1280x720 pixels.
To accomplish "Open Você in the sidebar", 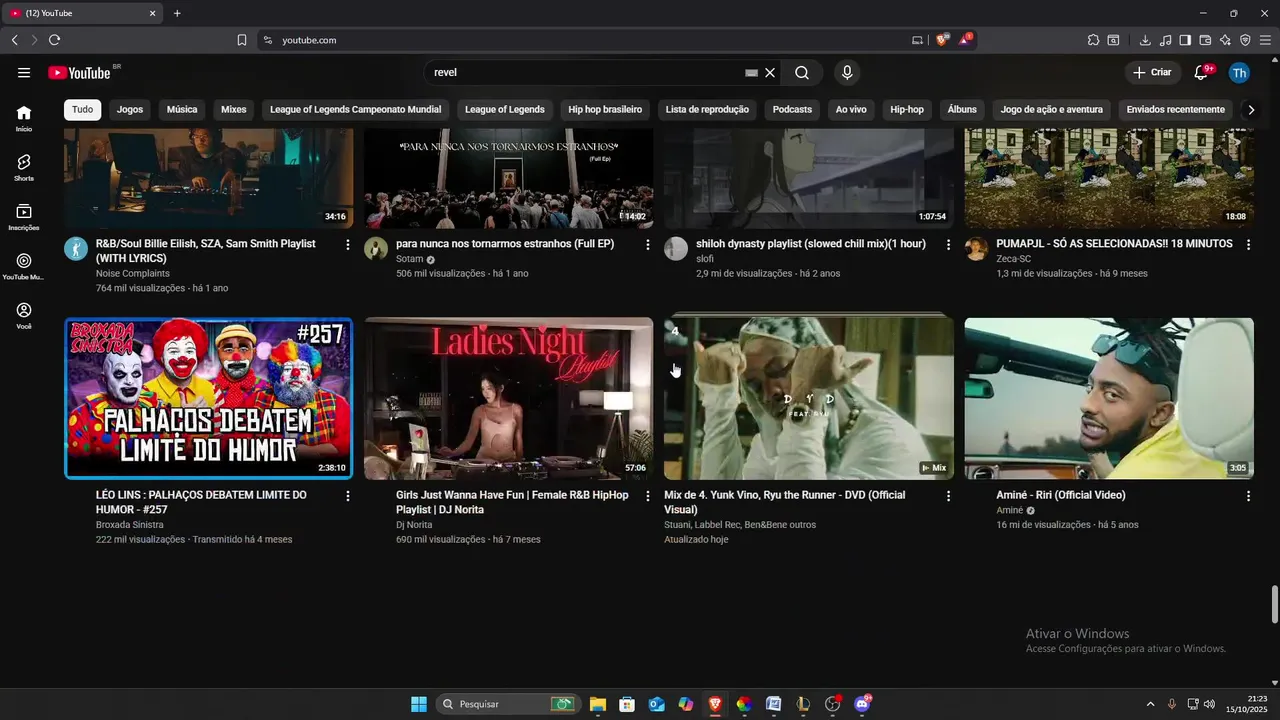I will 24,316.
